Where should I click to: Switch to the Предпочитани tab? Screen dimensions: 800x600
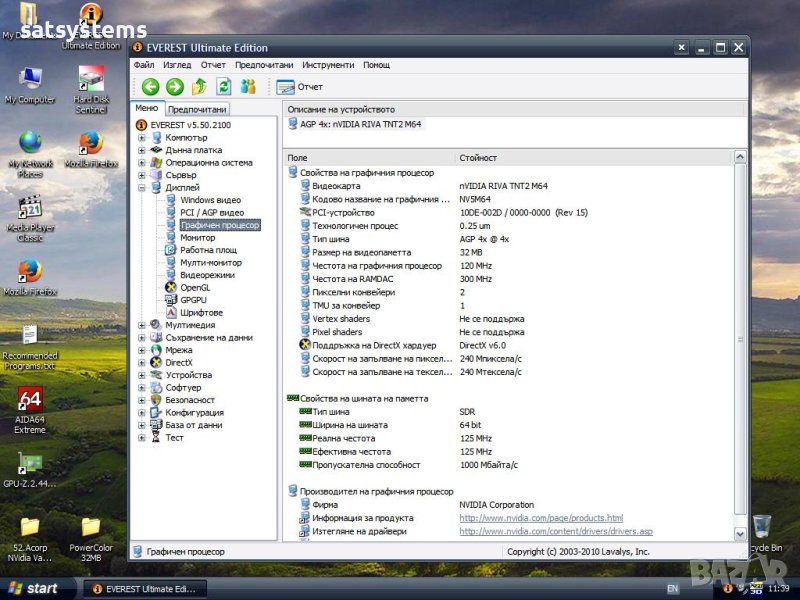click(197, 109)
